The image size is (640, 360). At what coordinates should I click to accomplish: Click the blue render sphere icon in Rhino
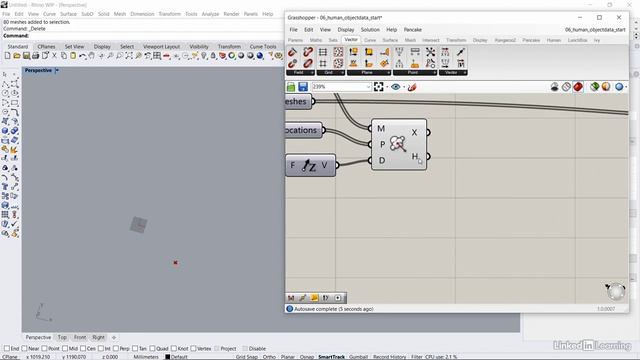tap(260, 56)
